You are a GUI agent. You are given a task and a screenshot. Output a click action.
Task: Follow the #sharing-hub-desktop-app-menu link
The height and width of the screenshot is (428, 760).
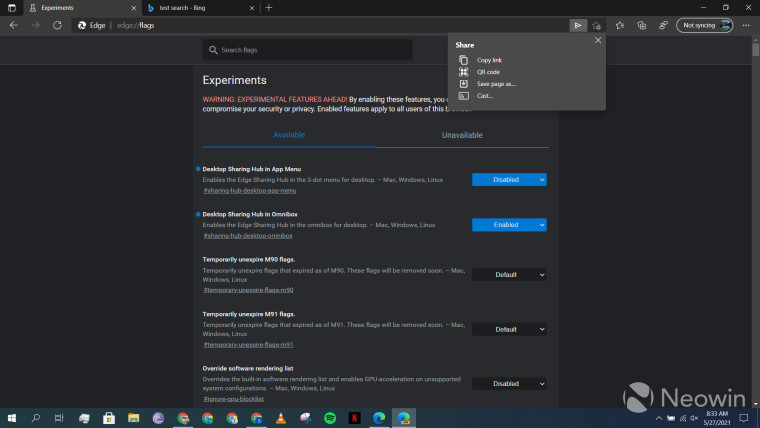pos(250,190)
